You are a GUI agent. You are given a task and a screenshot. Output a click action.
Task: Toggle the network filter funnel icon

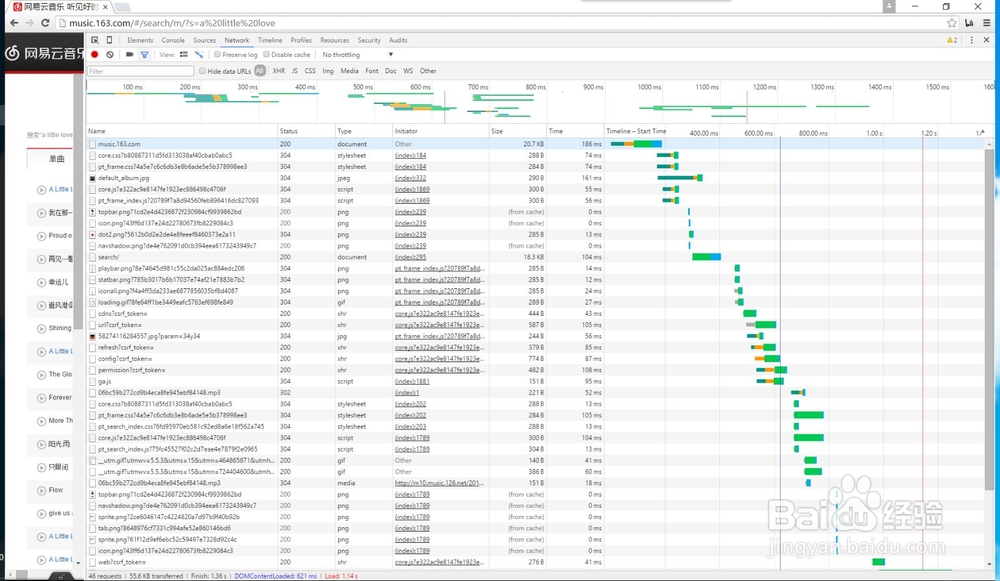tap(144, 55)
